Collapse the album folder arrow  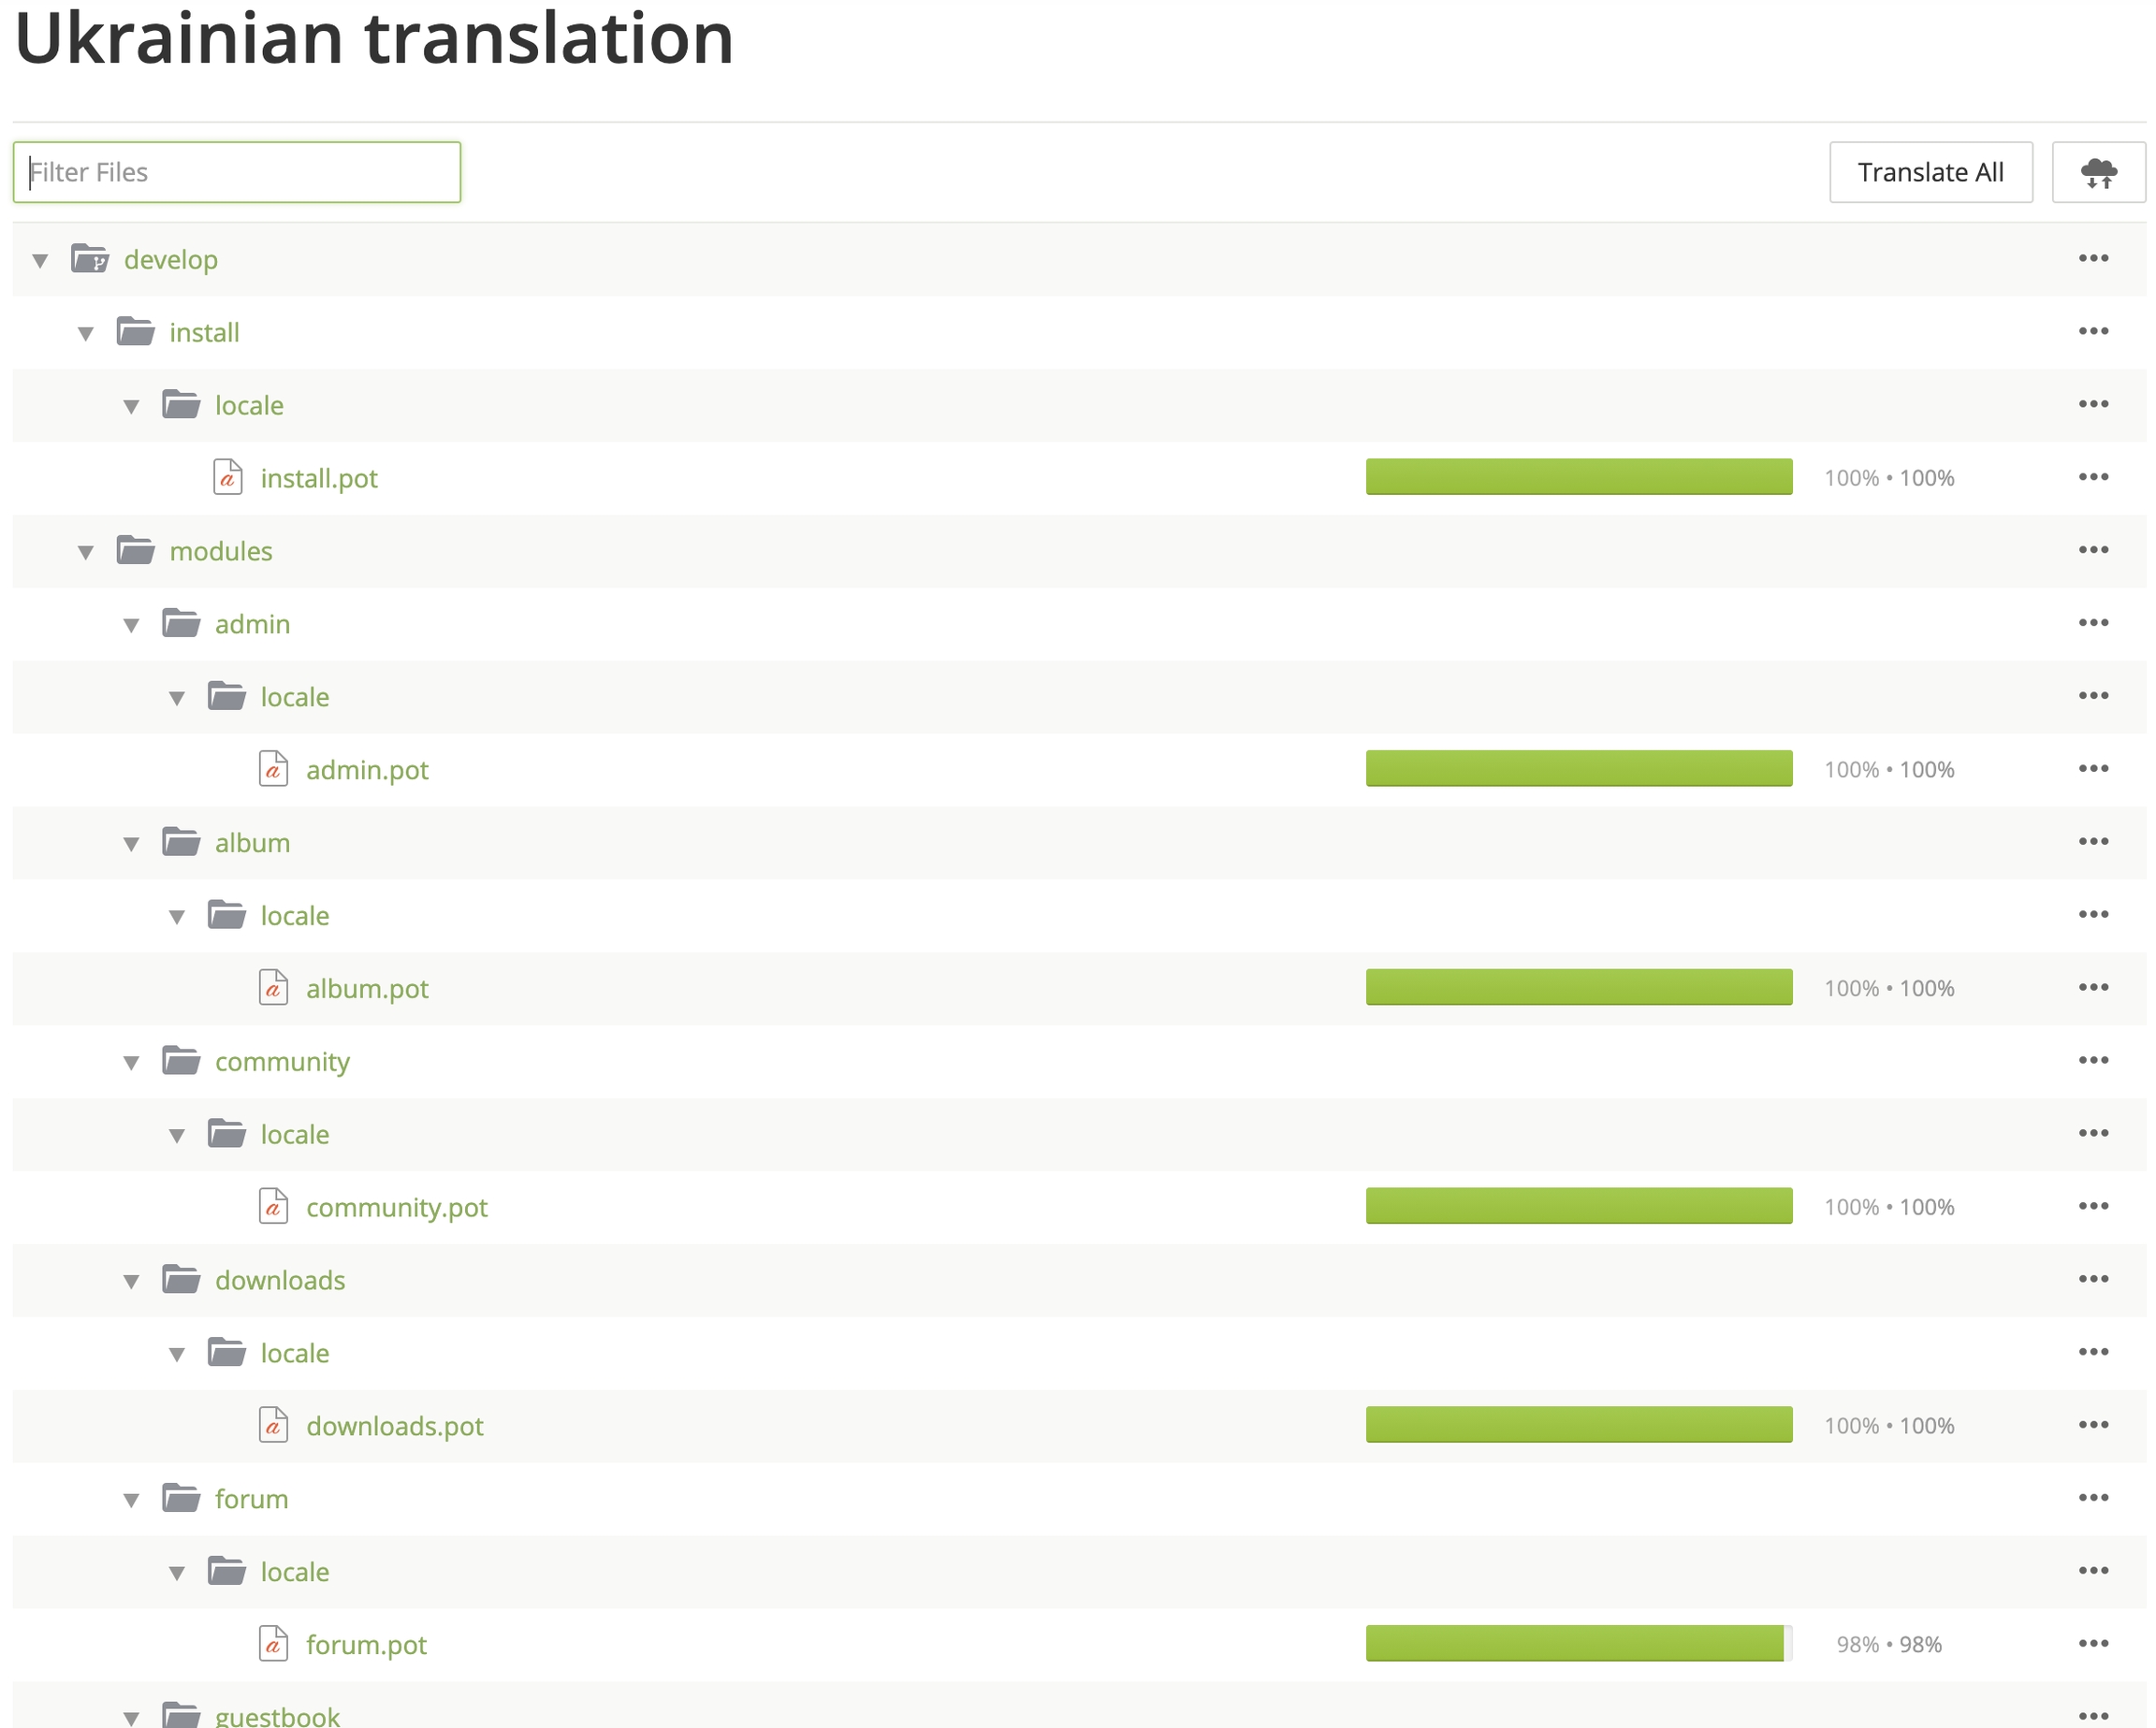[x=131, y=844]
